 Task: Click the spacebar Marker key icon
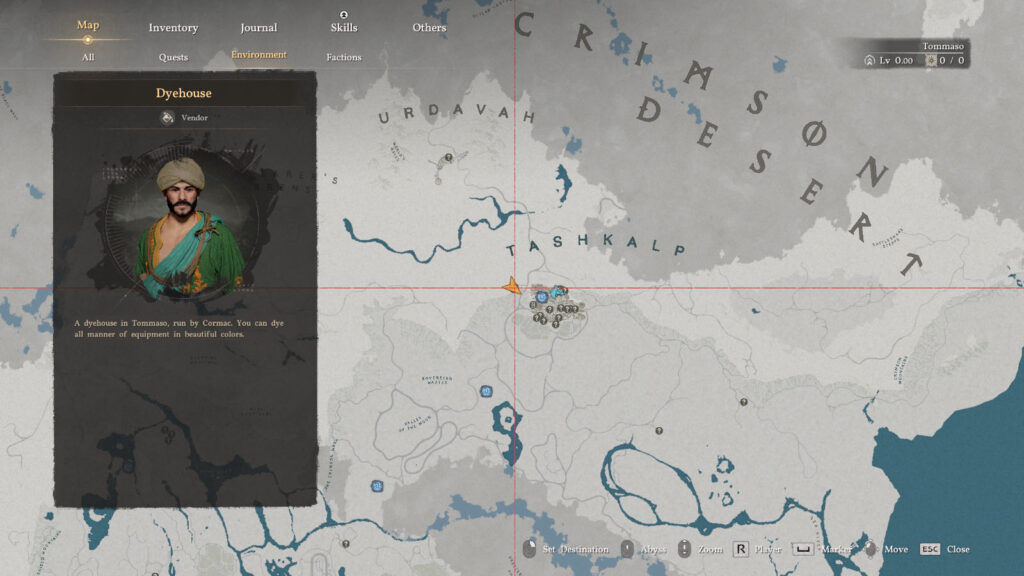click(803, 549)
